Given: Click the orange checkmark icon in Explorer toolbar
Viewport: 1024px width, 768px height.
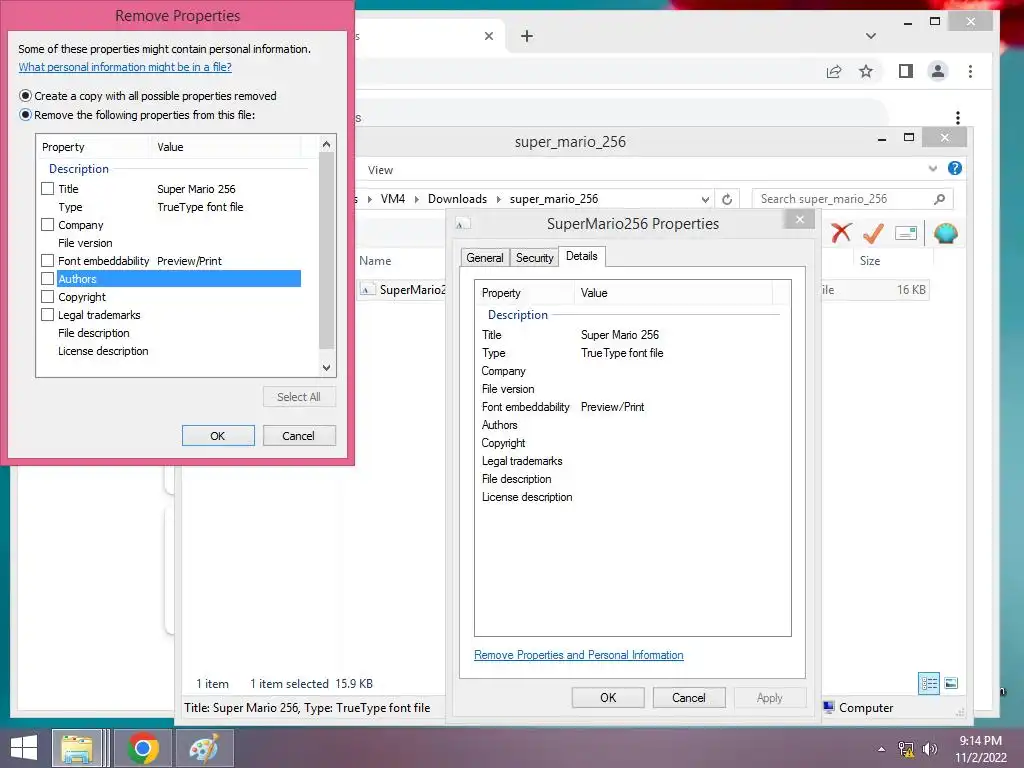Looking at the screenshot, I should (x=873, y=232).
